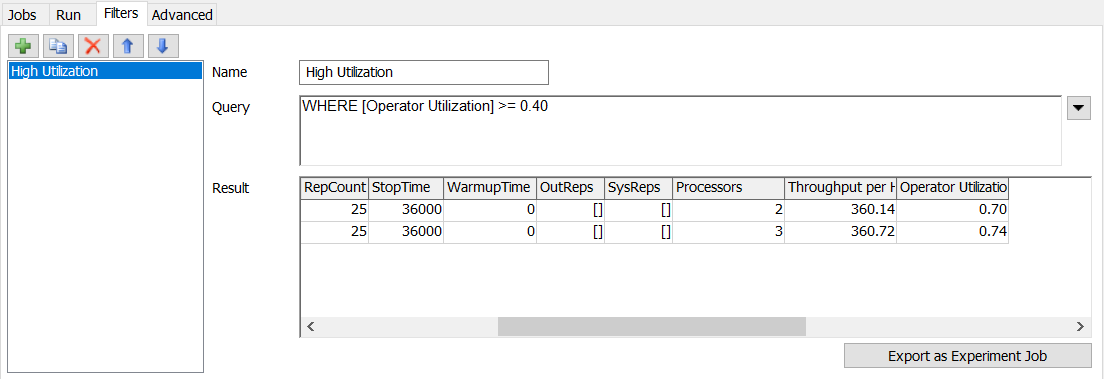Click the Throughput per H column header
Screen dimensions: 1104x379
click(841, 187)
